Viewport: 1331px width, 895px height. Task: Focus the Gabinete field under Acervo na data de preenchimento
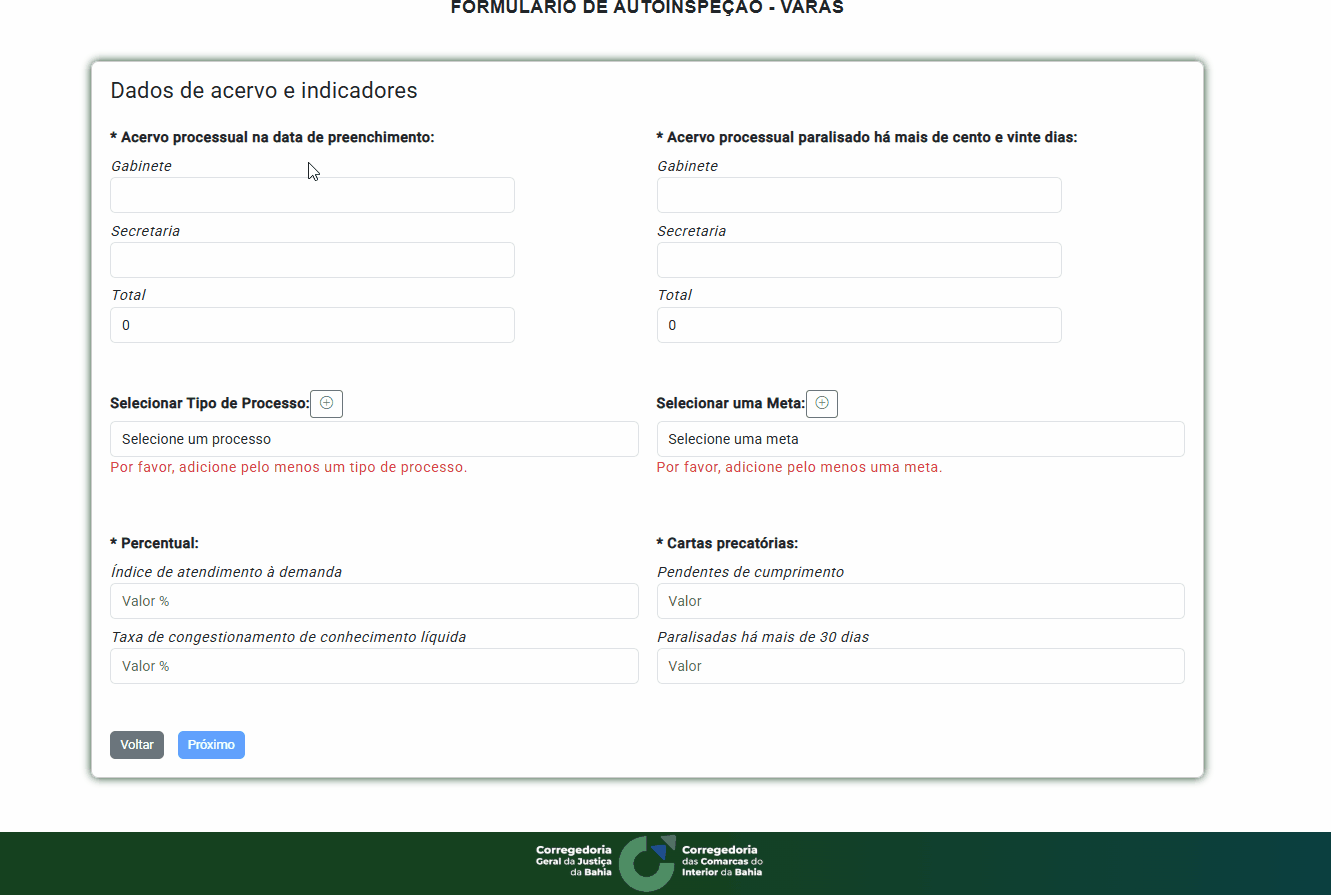click(x=312, y=195)
